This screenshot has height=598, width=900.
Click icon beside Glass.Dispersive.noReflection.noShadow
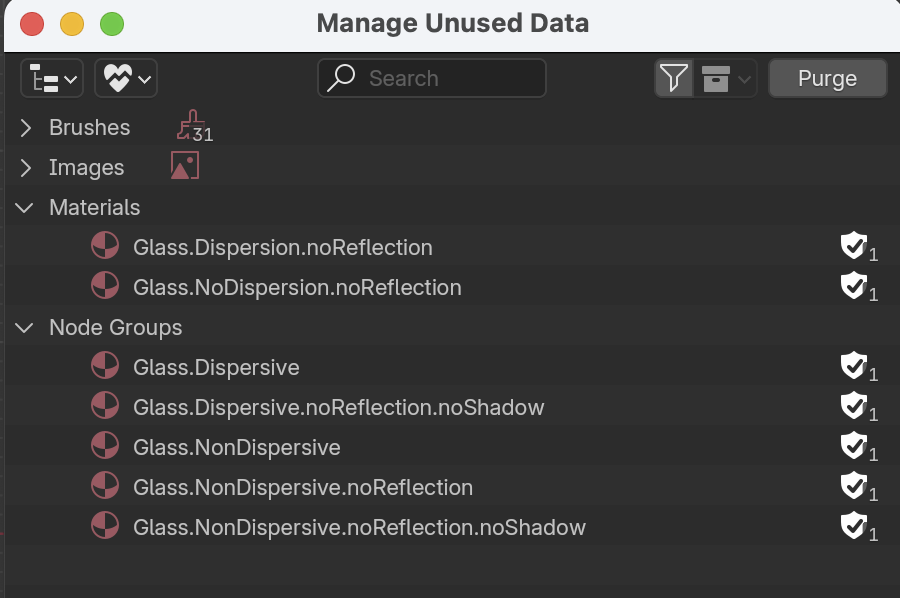[x=105, y=406]
